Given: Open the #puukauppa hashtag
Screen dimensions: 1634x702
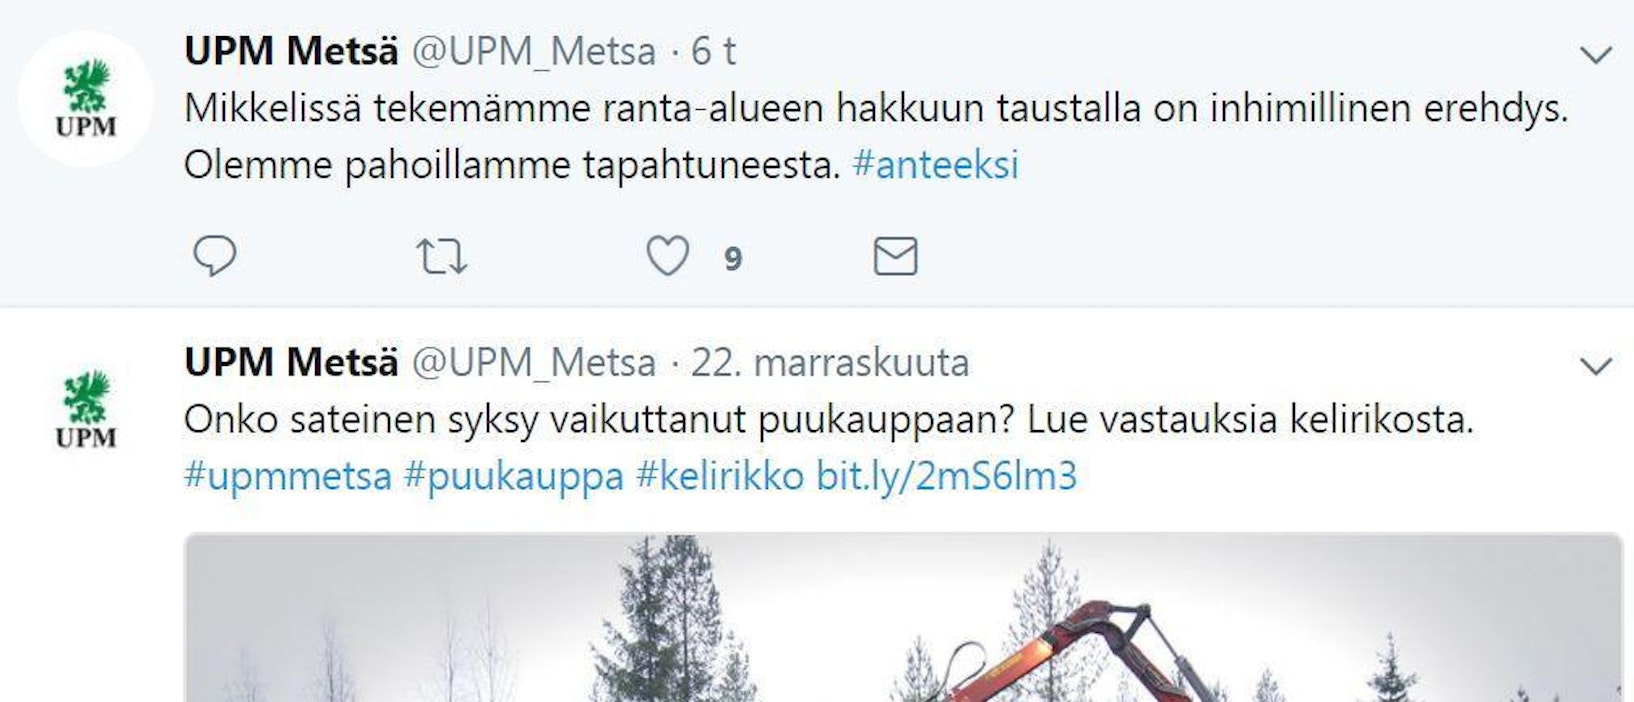Looking at the screenshot, I should 514,477.
